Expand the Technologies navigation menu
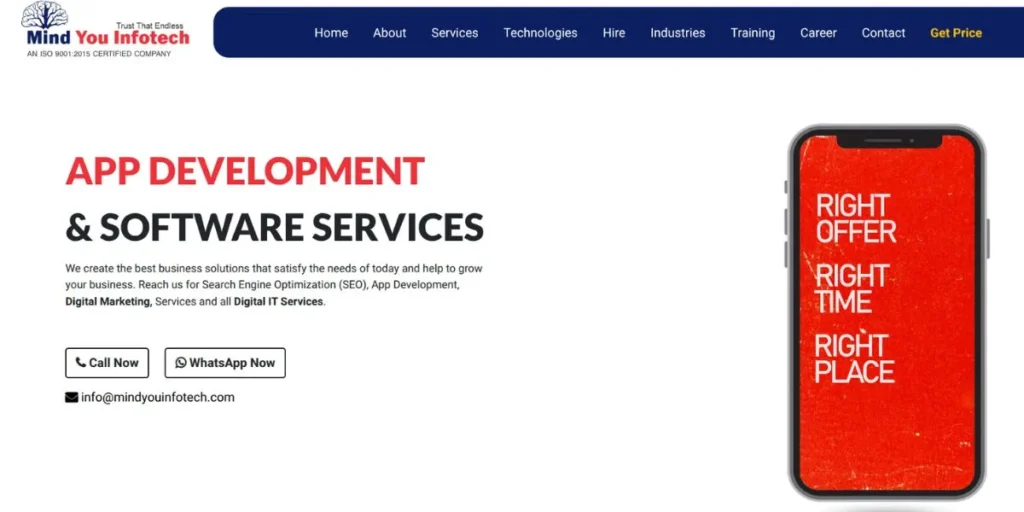The height and width of the screenshot is (512, 1024). pos(540,33)
